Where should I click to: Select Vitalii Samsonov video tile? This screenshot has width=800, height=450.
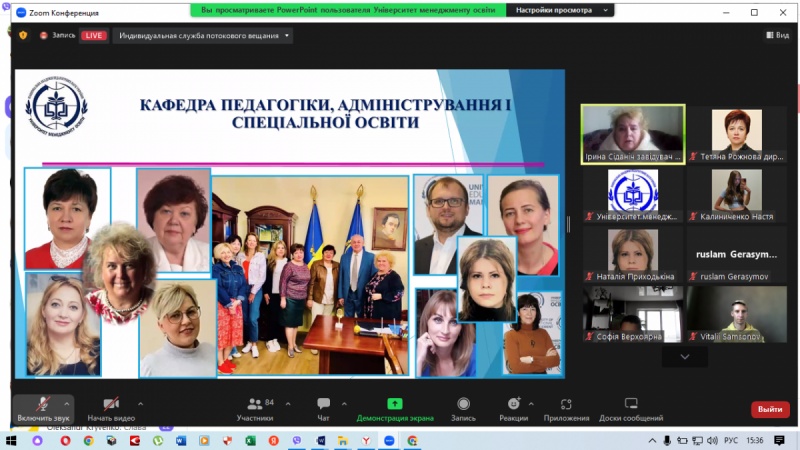[x=737, y=314]
